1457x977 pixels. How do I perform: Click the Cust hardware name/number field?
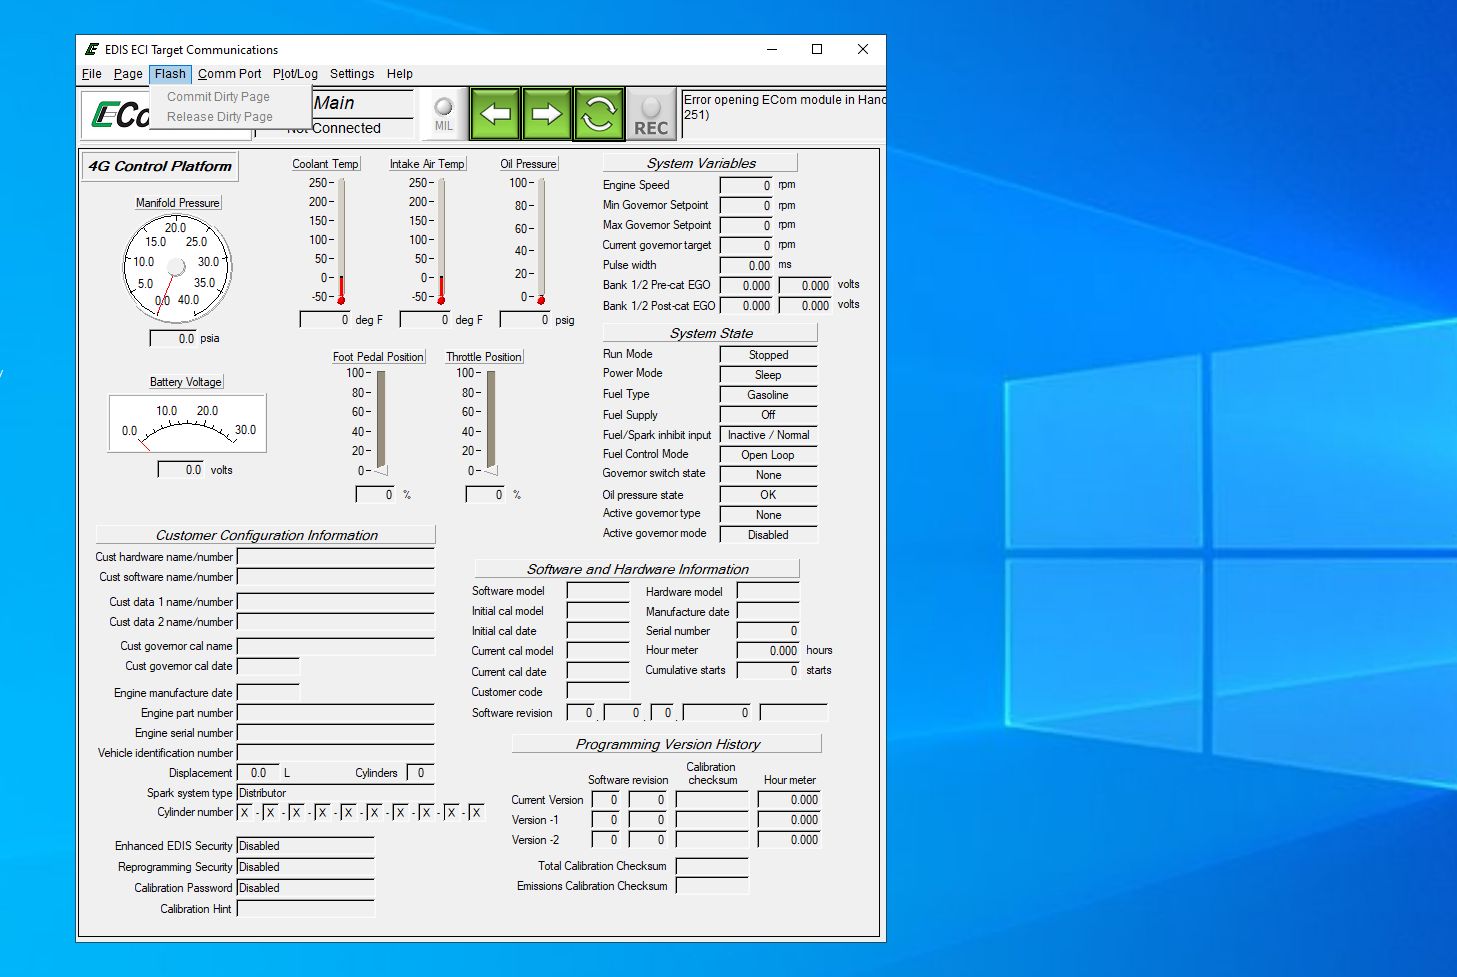335,557
